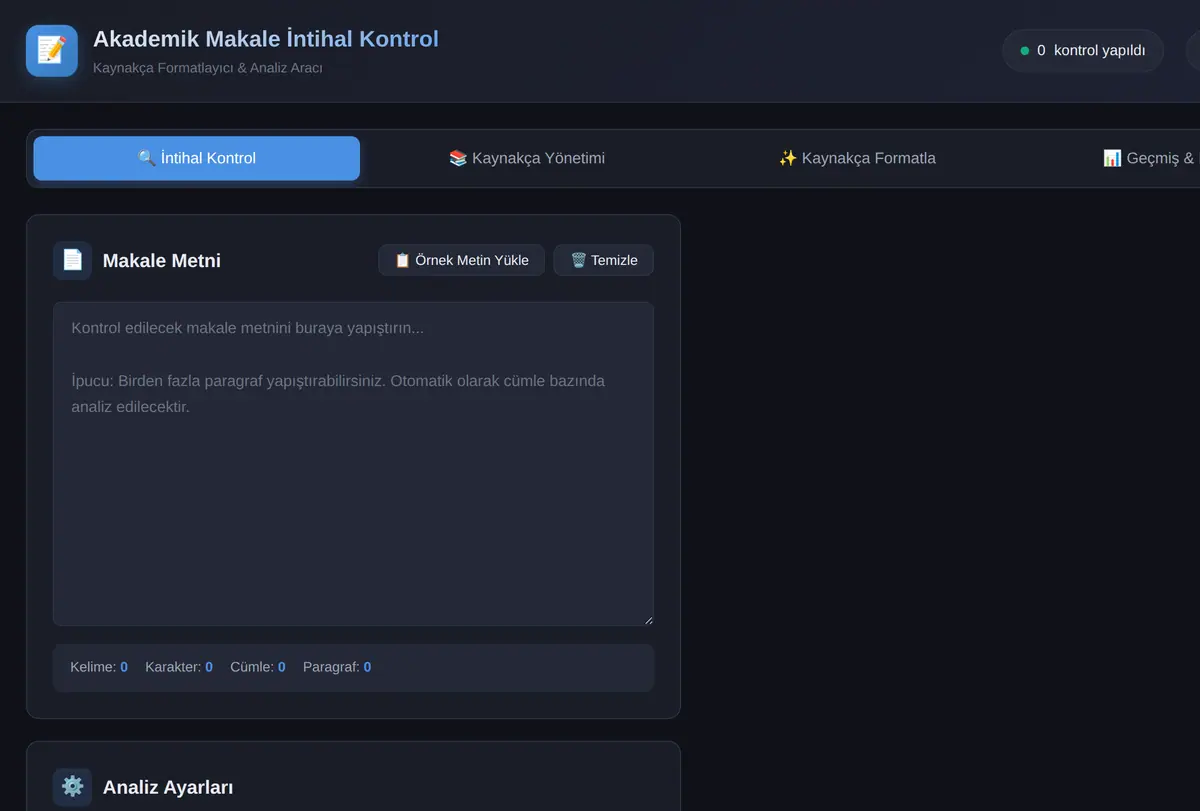Click the Kelime: 0 counter

point(99,667)
